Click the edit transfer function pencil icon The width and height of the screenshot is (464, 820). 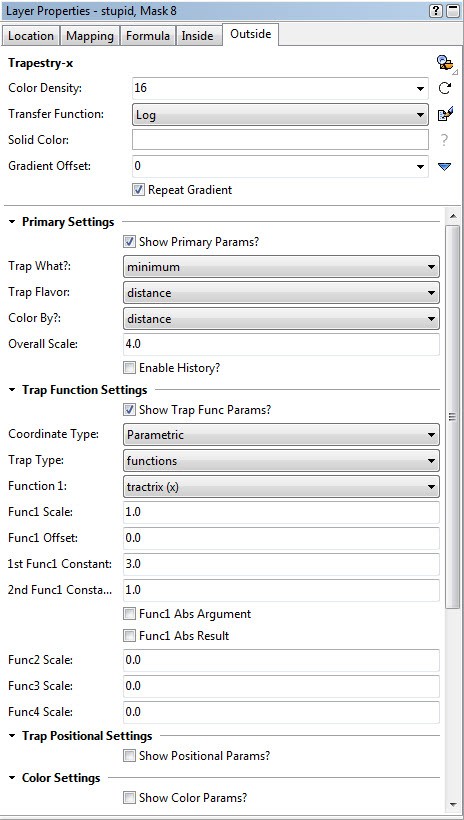[x=445, y=114]
